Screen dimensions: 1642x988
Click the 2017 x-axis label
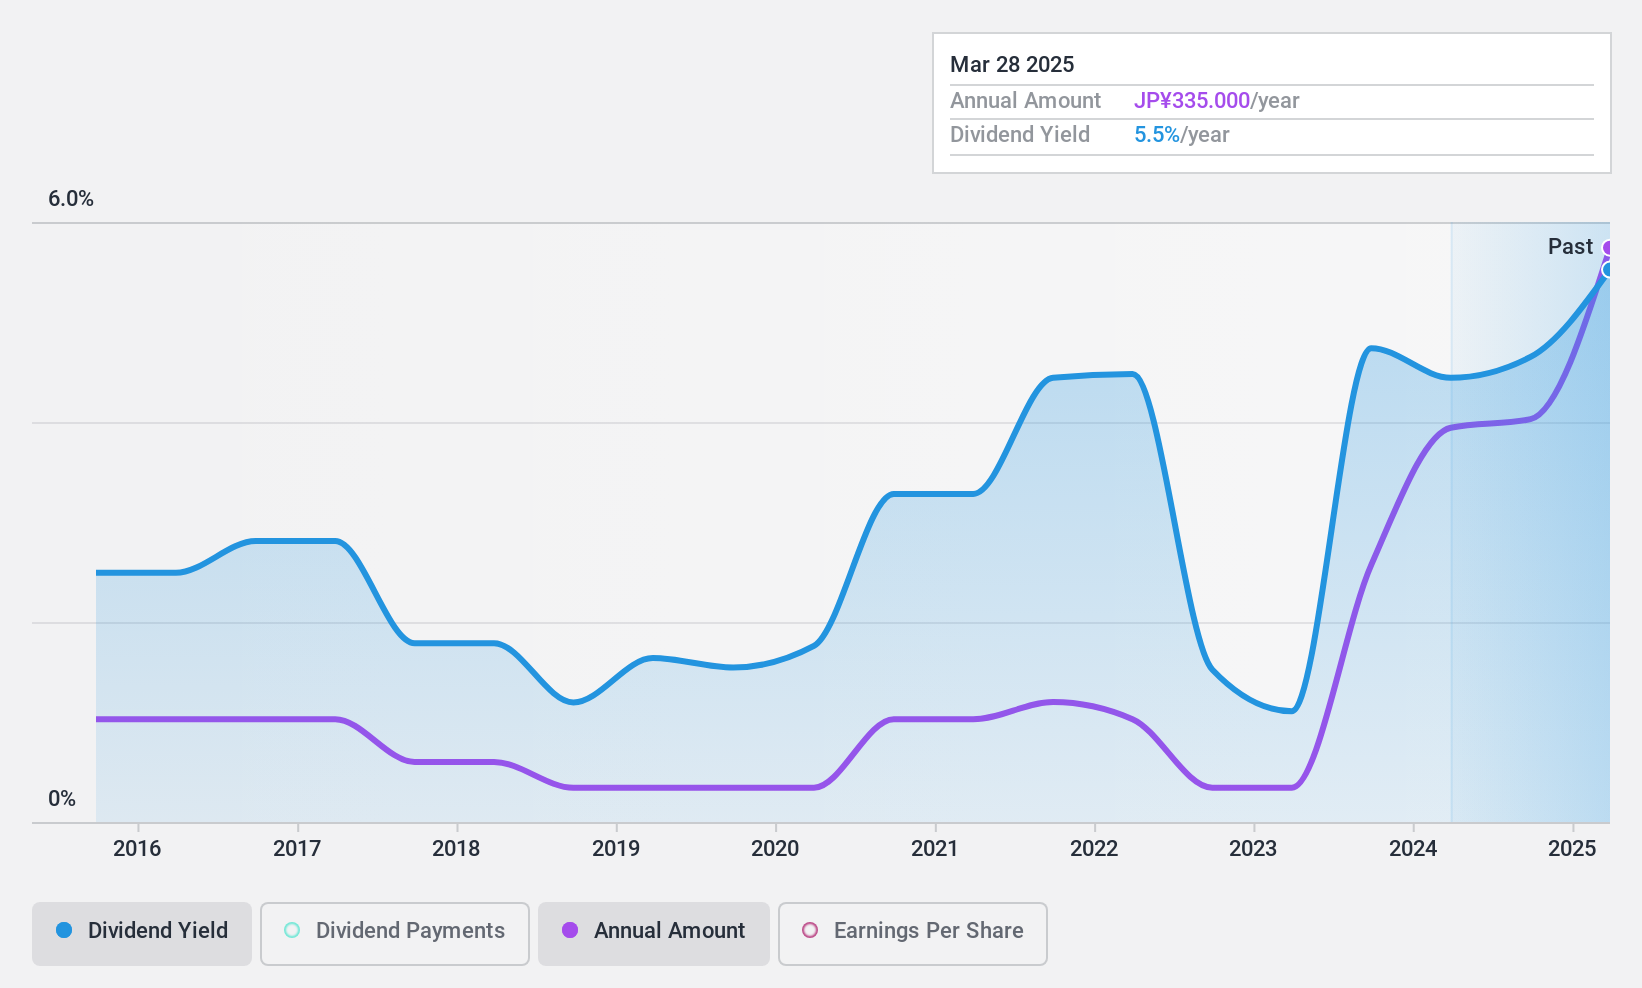point(297,849)
